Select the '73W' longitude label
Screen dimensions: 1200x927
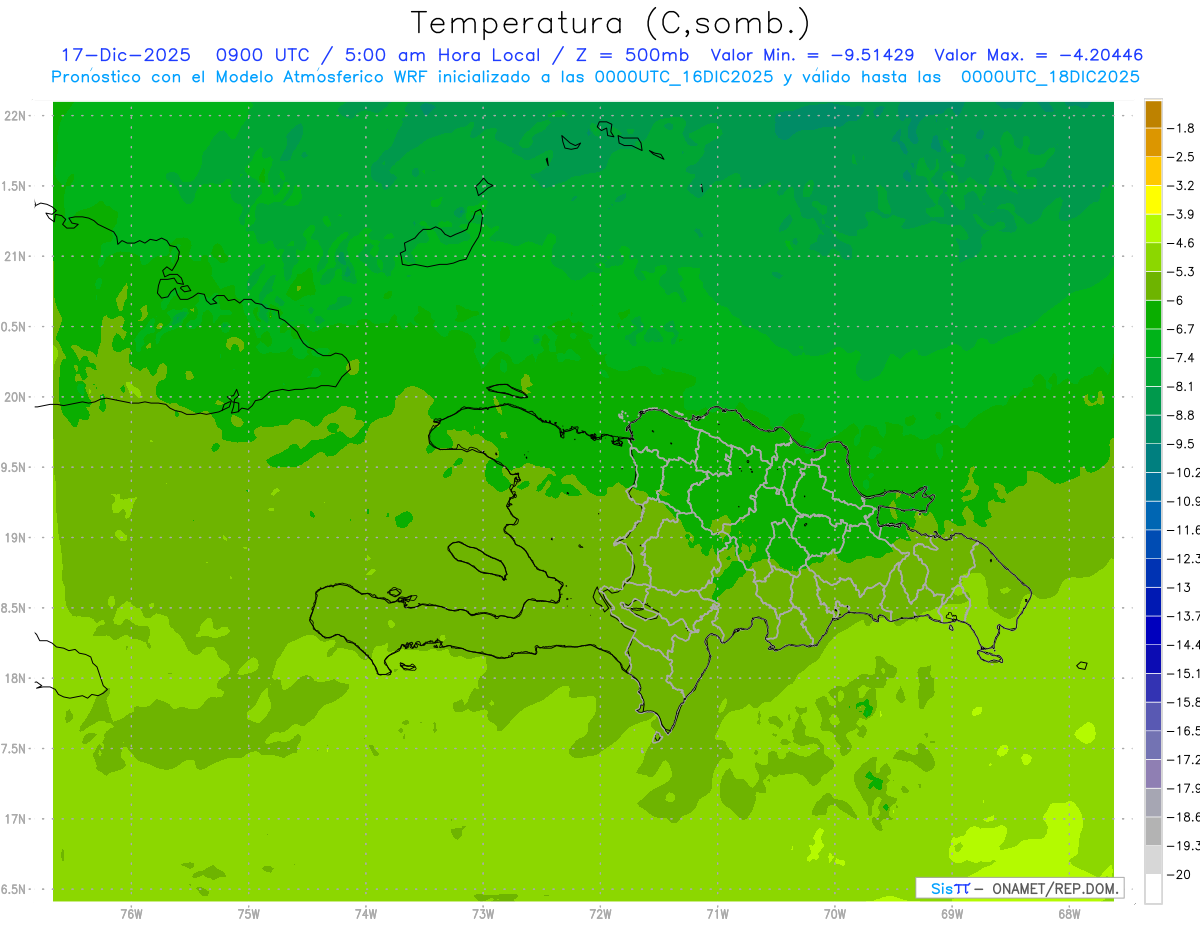pyautogui.click(x=483, y=914)
